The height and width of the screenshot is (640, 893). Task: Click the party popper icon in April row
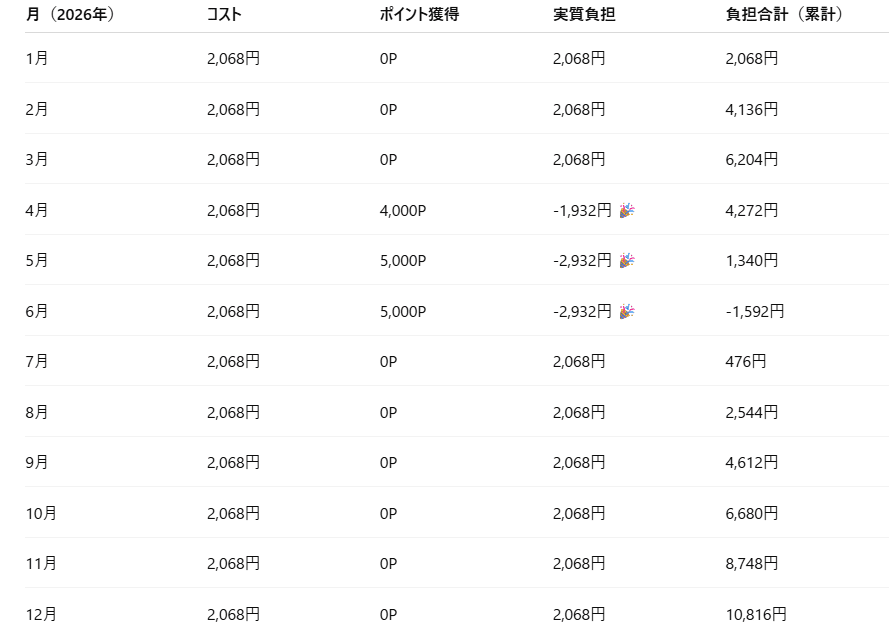pos(627,210)
